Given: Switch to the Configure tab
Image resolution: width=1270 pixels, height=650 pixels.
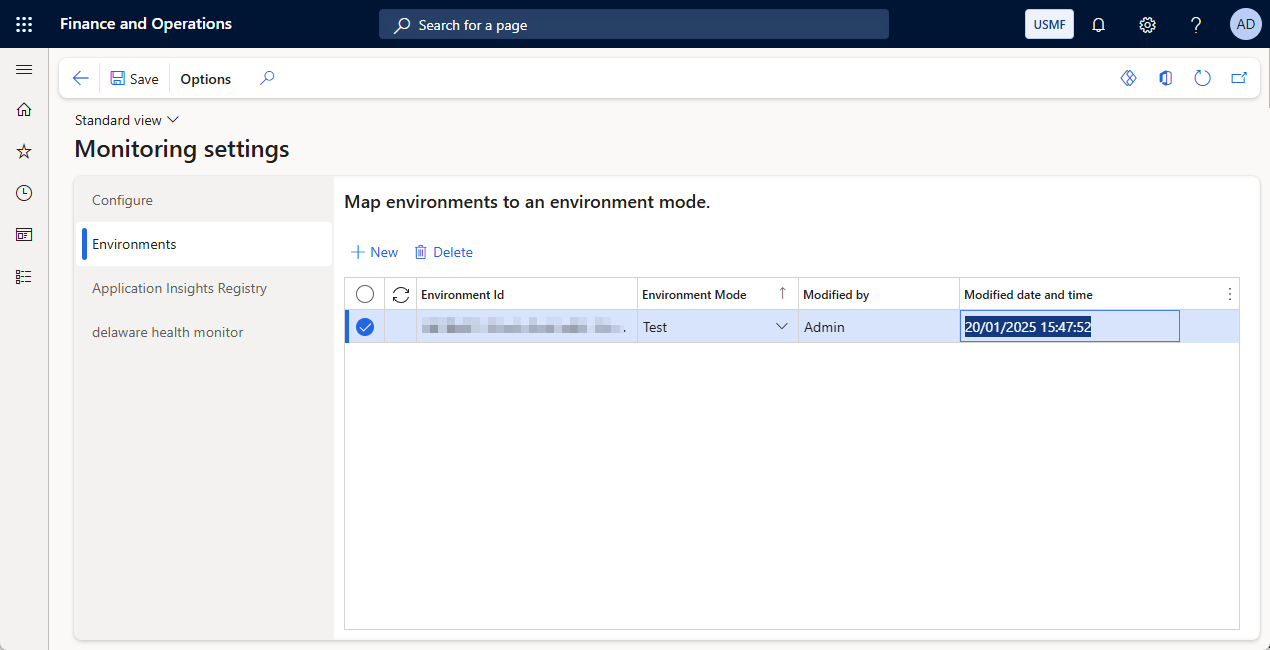Looking at the screenshot, I should 204,200.
